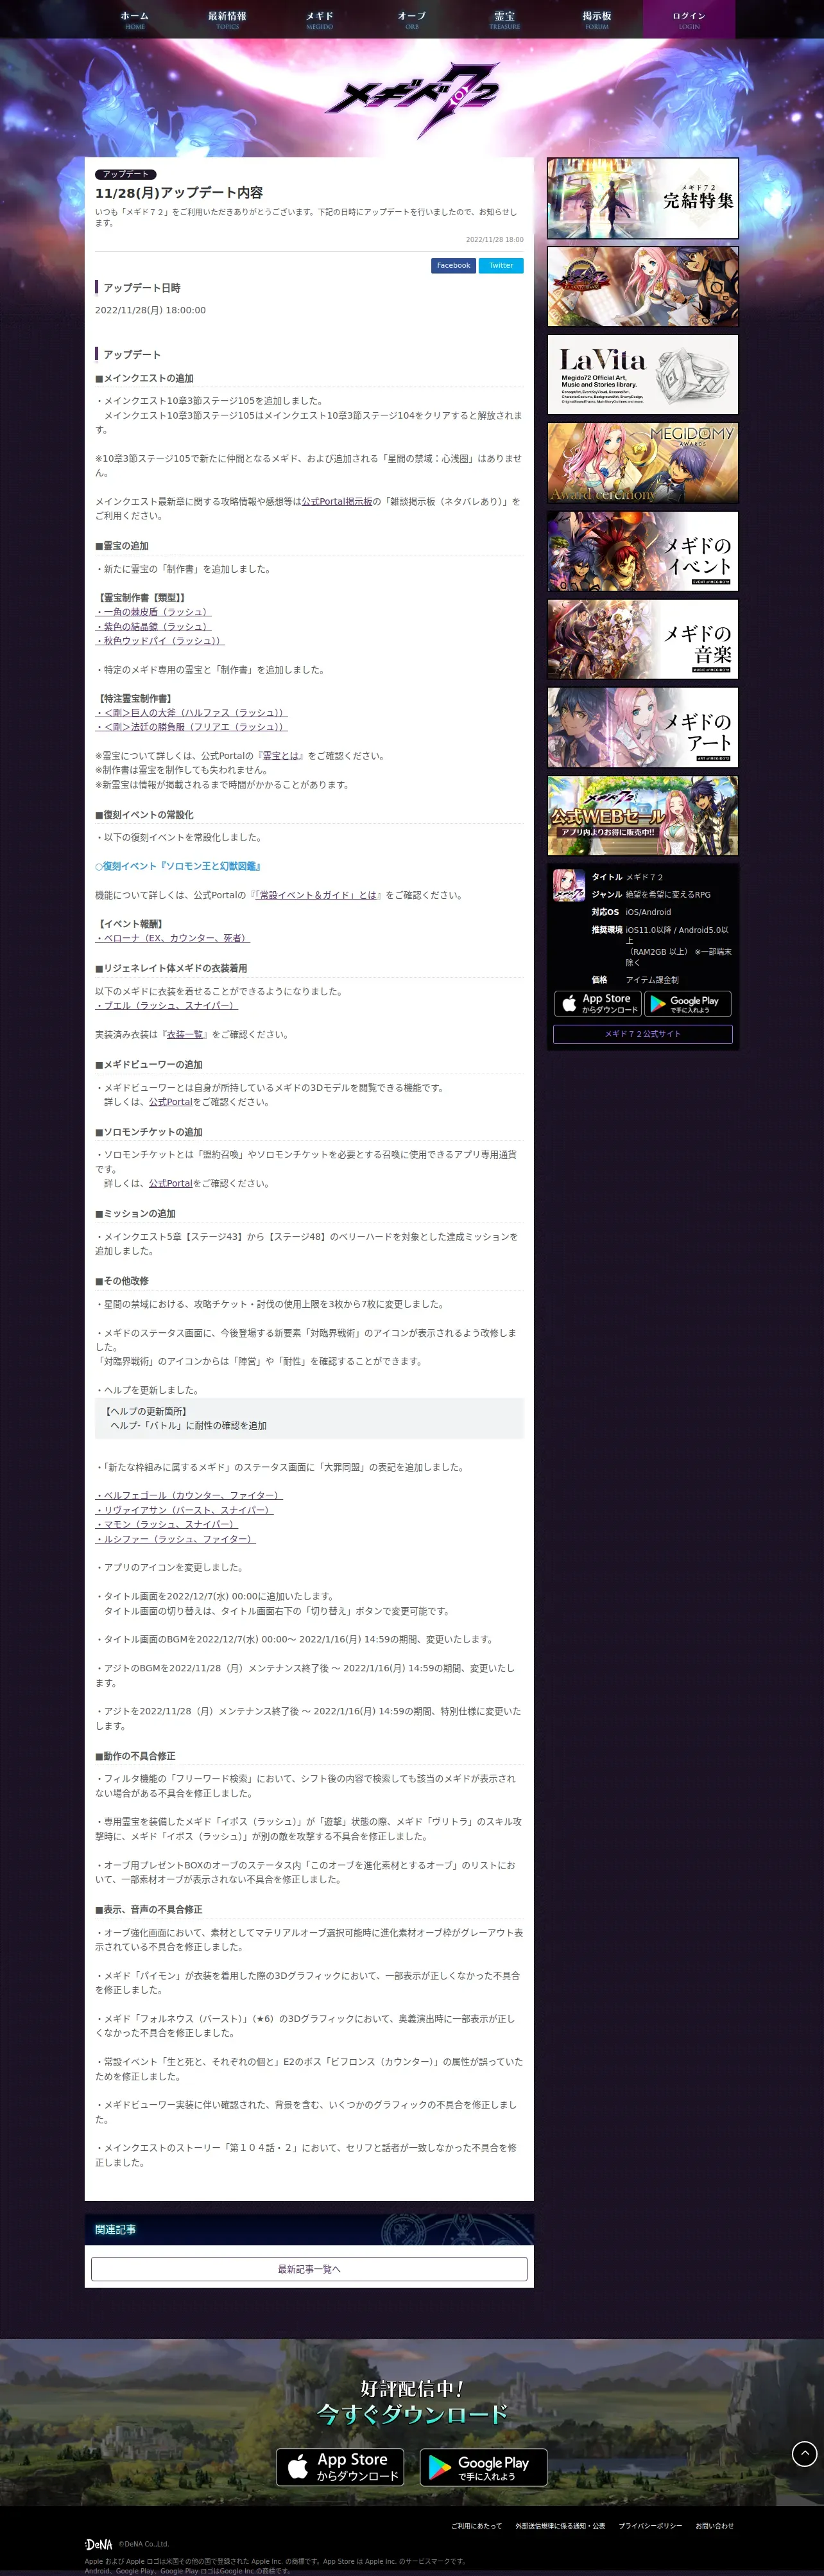Click the date text 2022/11/28(月) 18:00:00
The height and width of the screenshot is (2576, 824).
coord(150,310)
